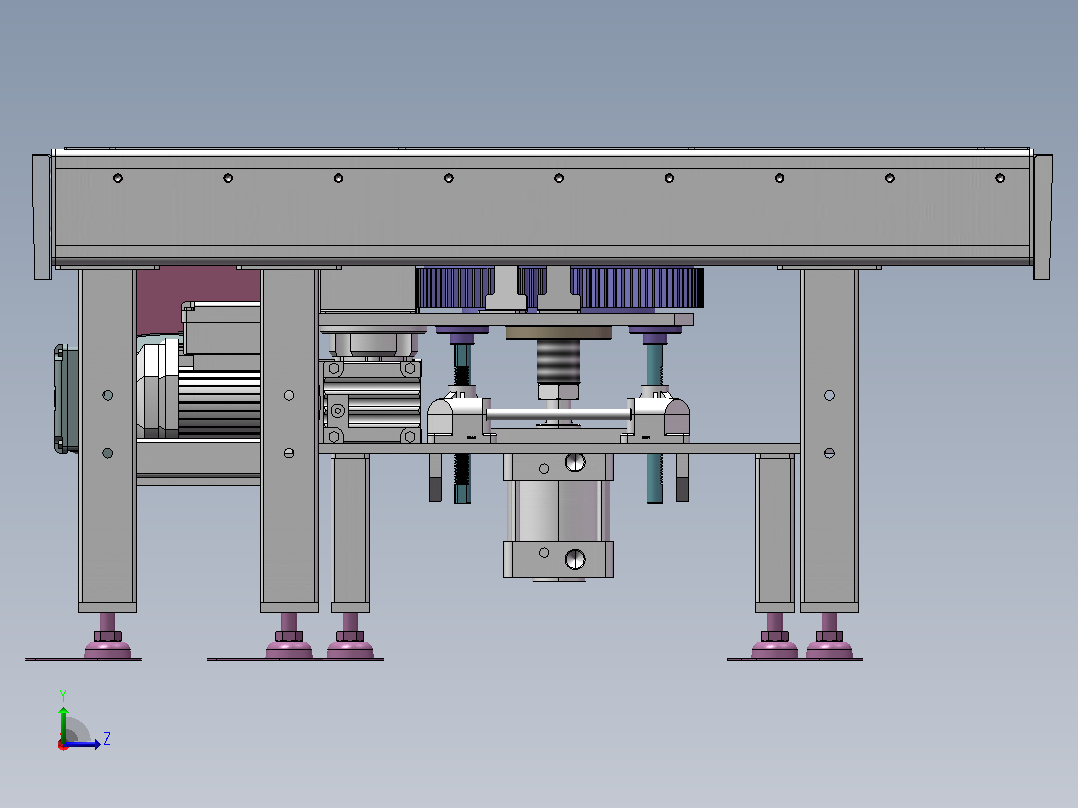Screen dimensions: 1078x808
Task: Click the right end cap of the conveyor beam
Action: pyautogui.click(x=1042, y=217)
